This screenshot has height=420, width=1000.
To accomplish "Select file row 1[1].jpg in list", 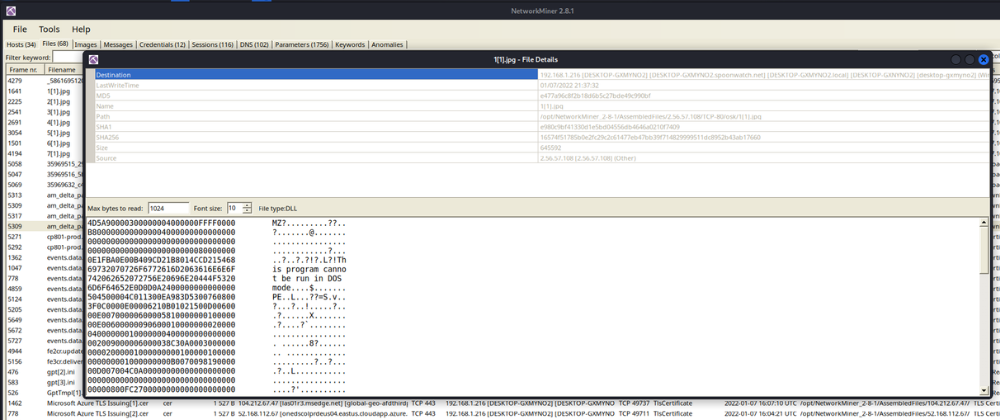I will 45,91.
